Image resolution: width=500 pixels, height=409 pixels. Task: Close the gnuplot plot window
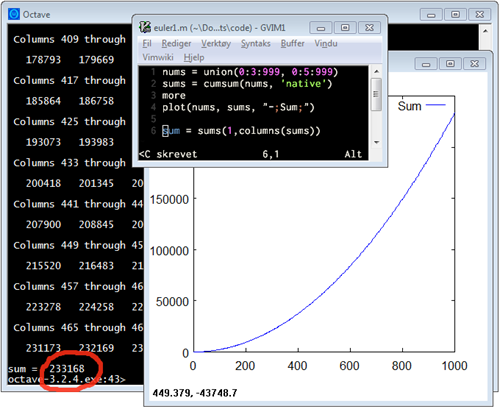474,63
